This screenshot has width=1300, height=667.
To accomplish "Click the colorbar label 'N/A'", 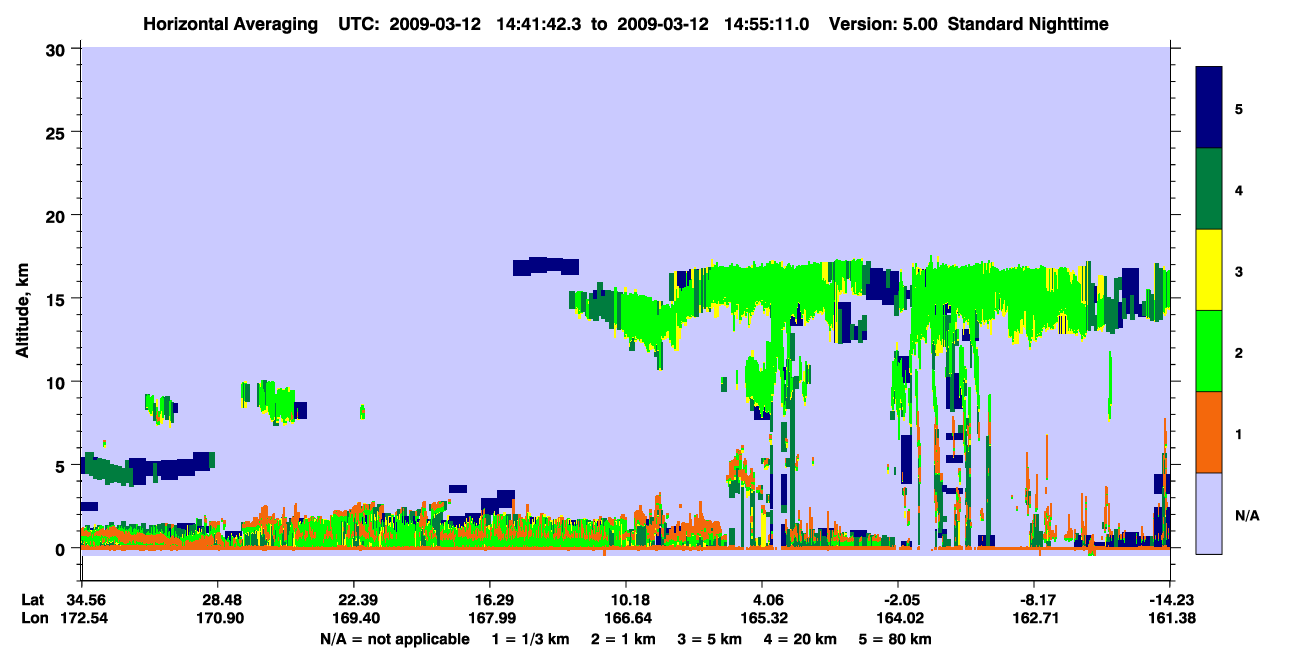I will tap(1246, 515).
